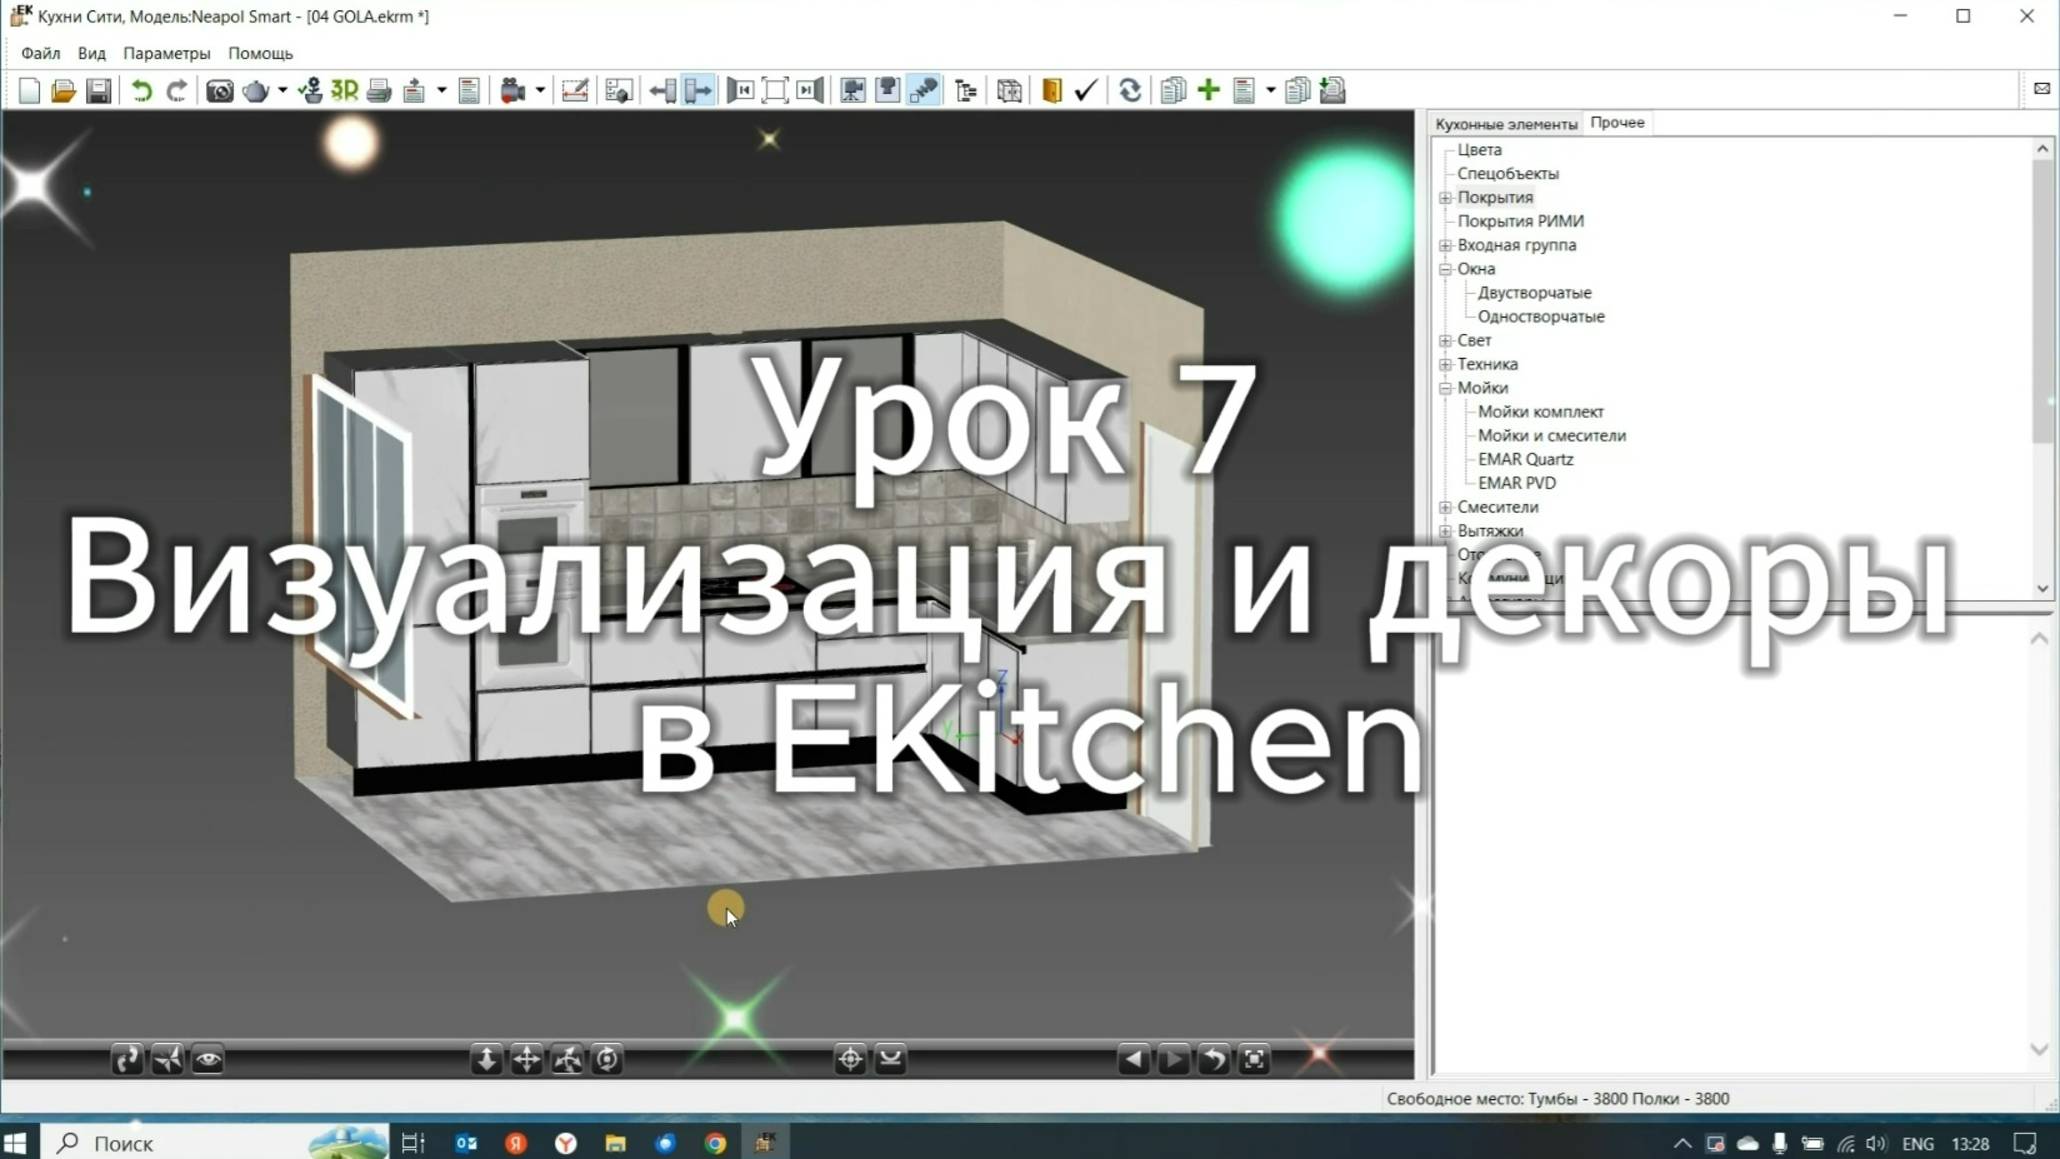
Task: Click the previous view left-arrow button
Action: 1133,1059
